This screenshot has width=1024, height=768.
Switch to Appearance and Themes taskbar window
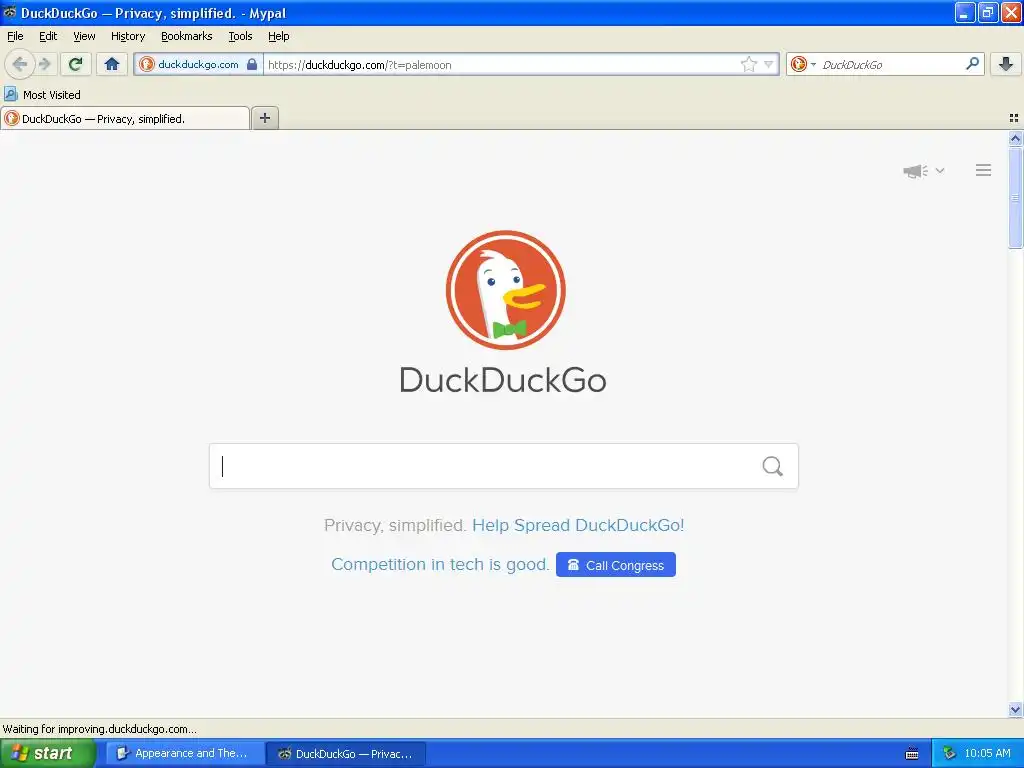point(185,753)
